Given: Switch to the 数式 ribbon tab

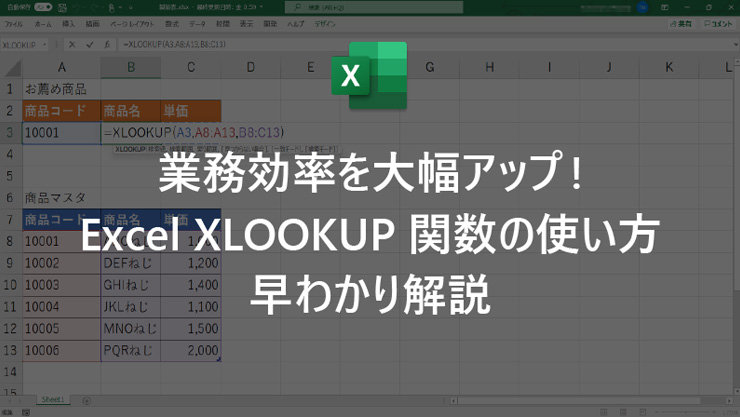Looking at the screenshot, I should pyautogui.click(x=172, y=24).
